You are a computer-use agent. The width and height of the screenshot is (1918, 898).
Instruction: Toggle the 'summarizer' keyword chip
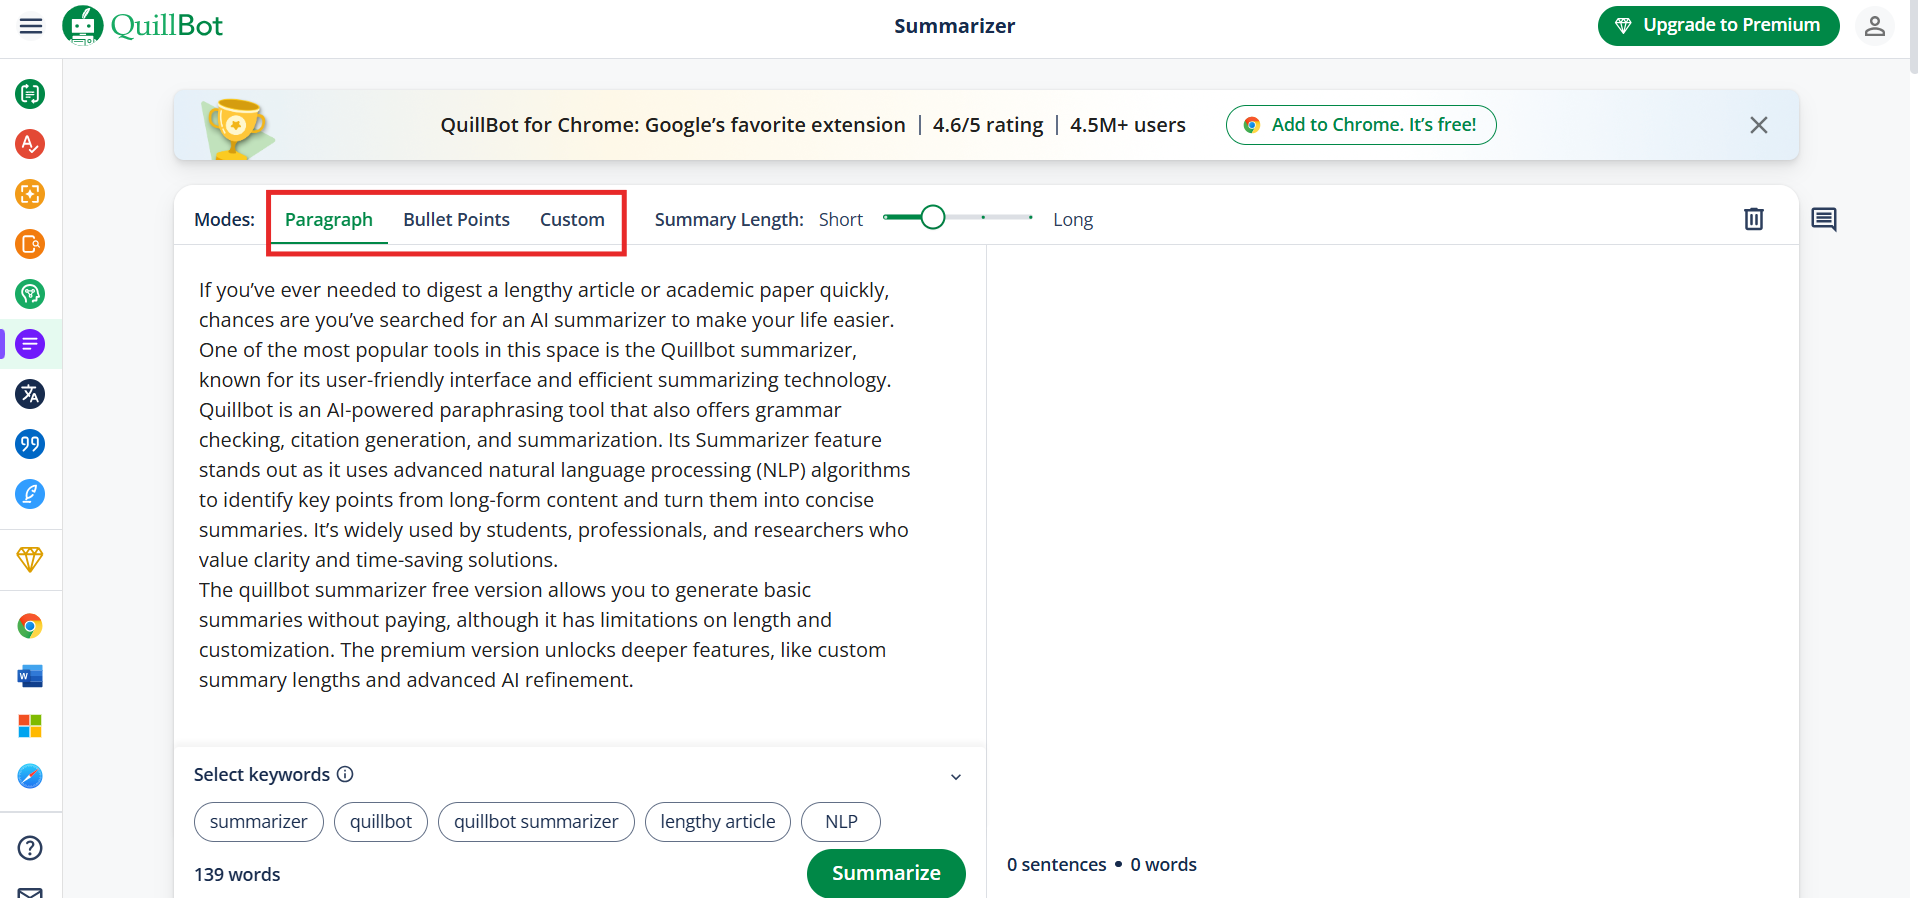259,822
